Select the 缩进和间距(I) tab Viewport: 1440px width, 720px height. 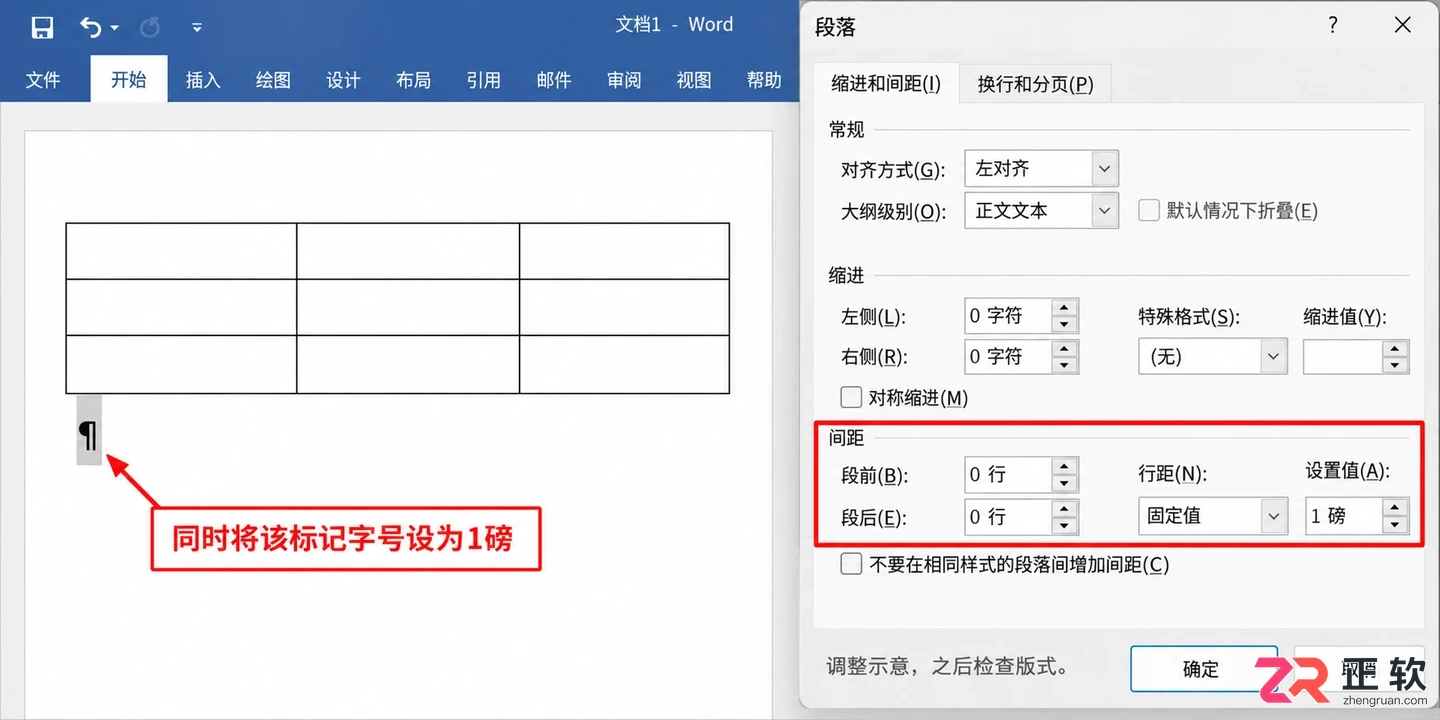click(x=886, y=84)
